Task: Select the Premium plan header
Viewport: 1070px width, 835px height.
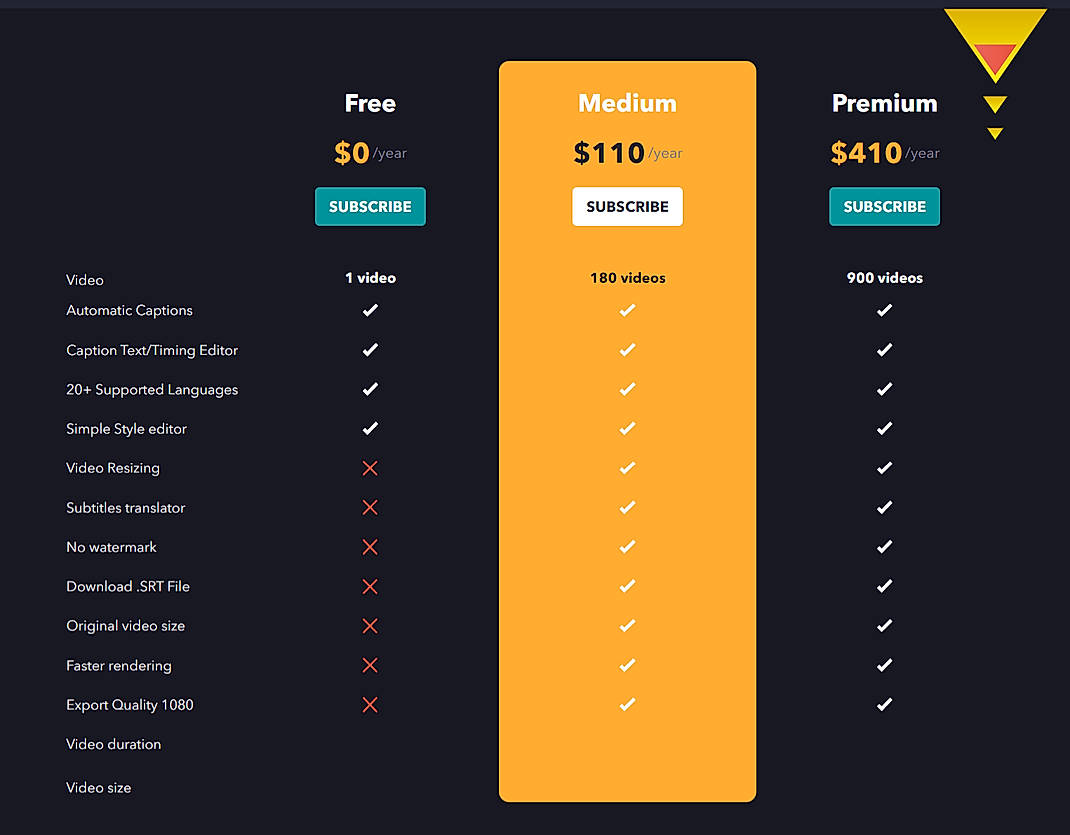Action: point(884,102)
